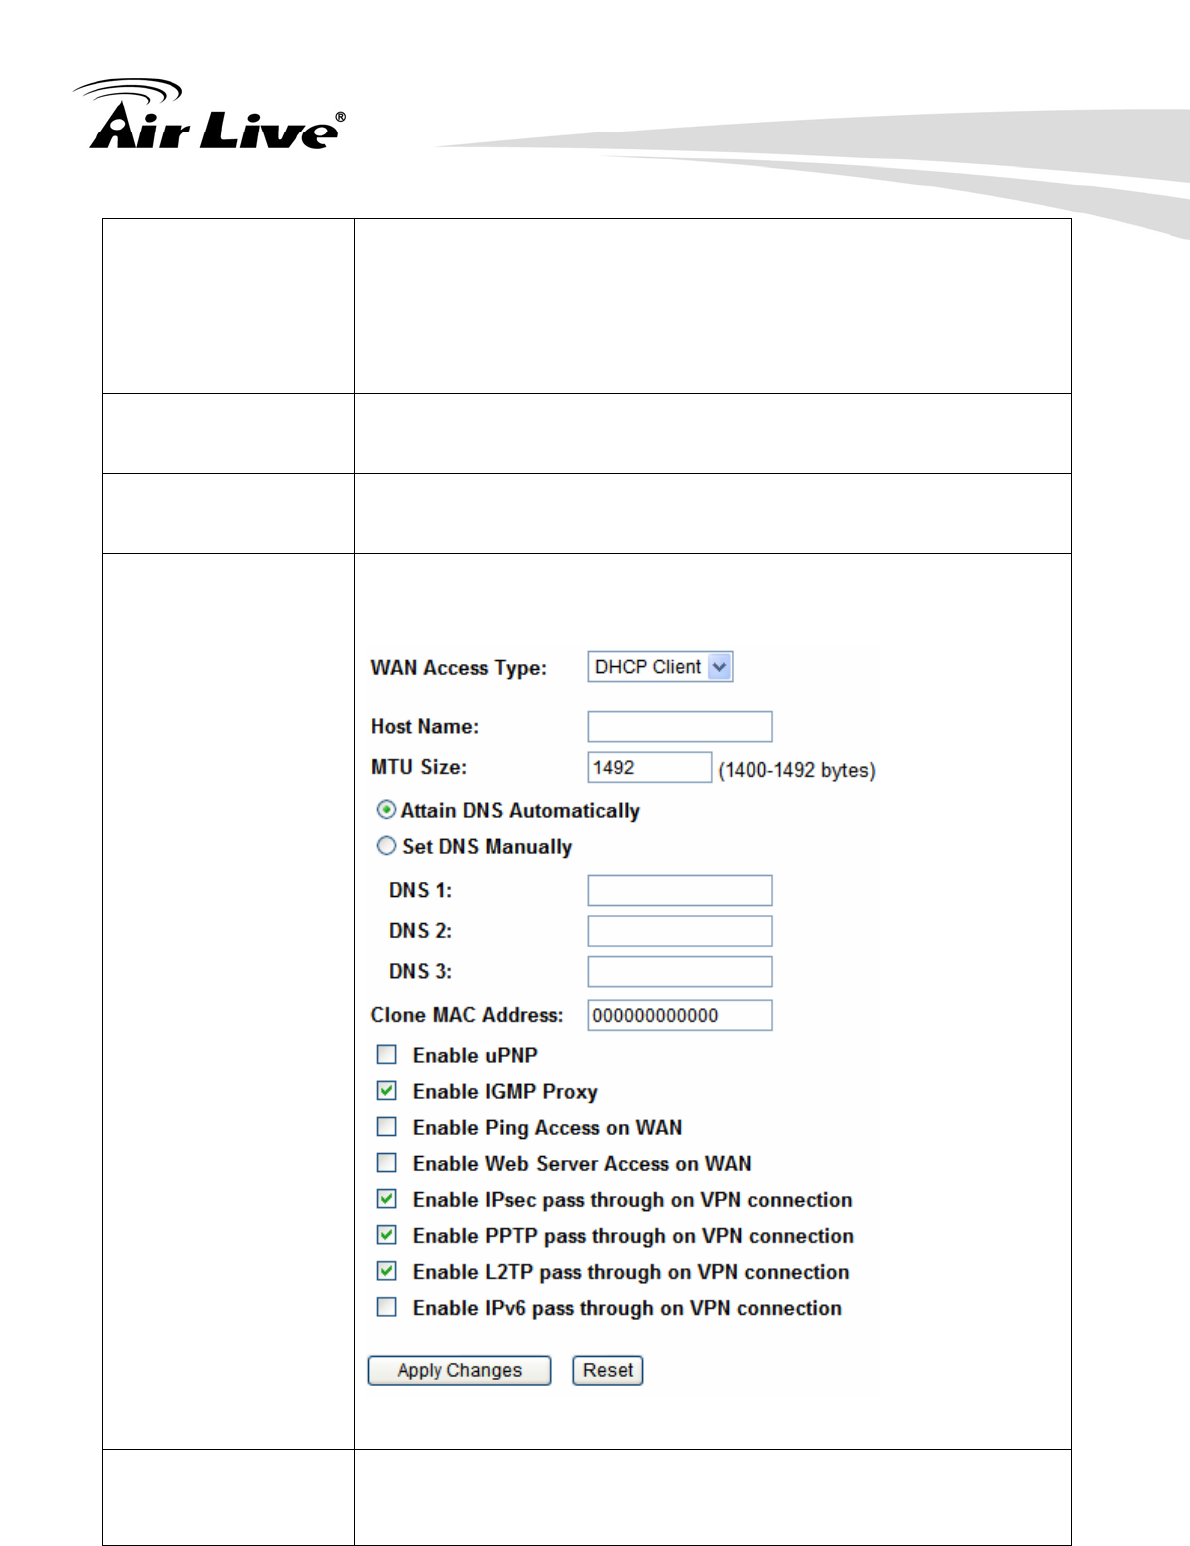Click the DNS 3 input field

[680, 971]
